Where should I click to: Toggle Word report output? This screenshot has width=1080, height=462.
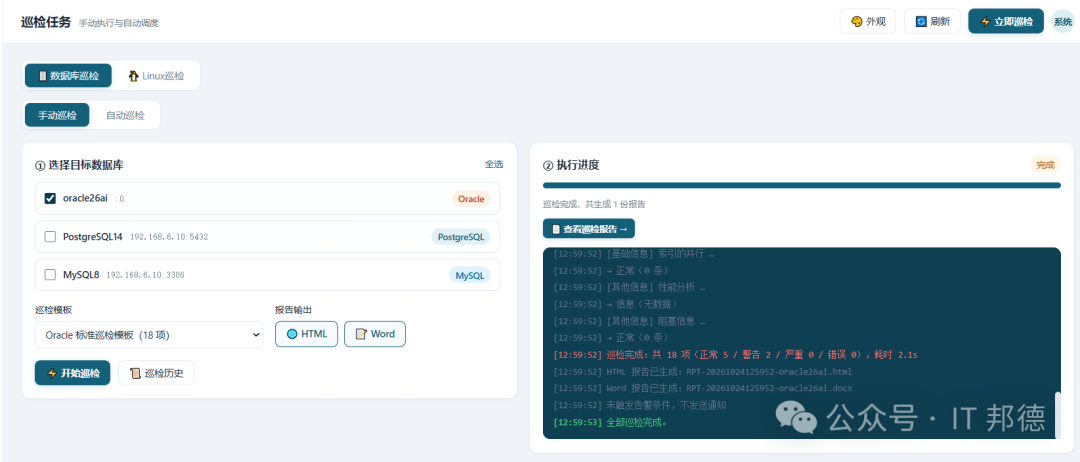[x=375, y=334]
